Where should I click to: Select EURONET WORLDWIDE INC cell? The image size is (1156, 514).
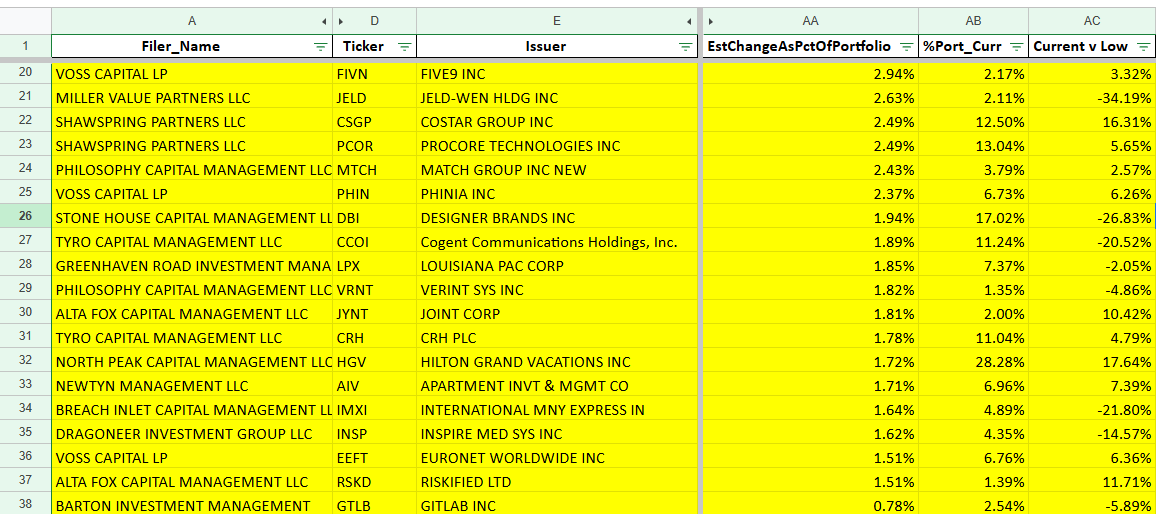[557, 458]
